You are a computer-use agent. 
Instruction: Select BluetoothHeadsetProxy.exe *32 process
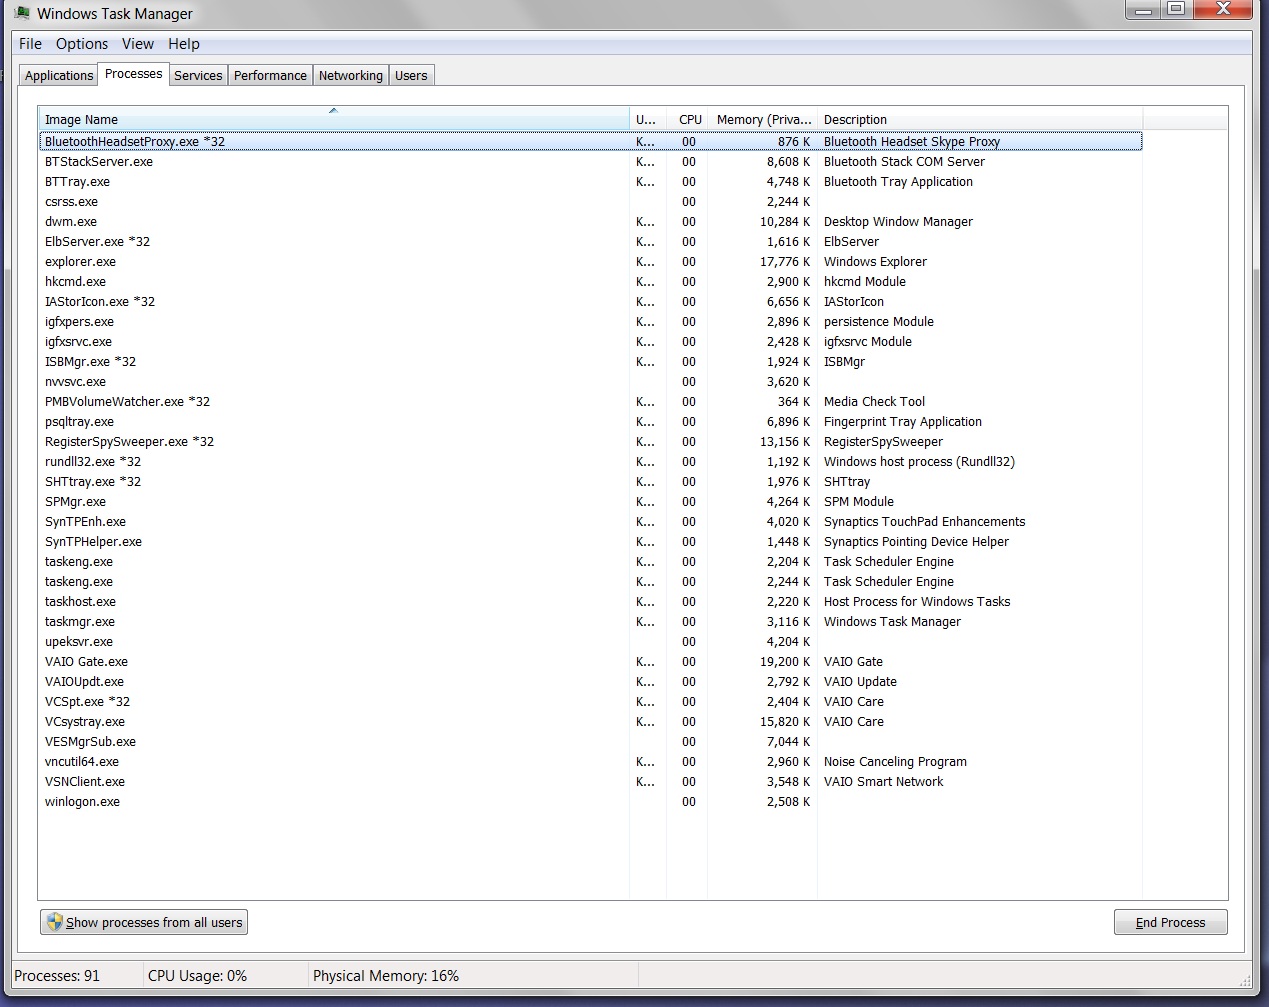coord(590,142)
